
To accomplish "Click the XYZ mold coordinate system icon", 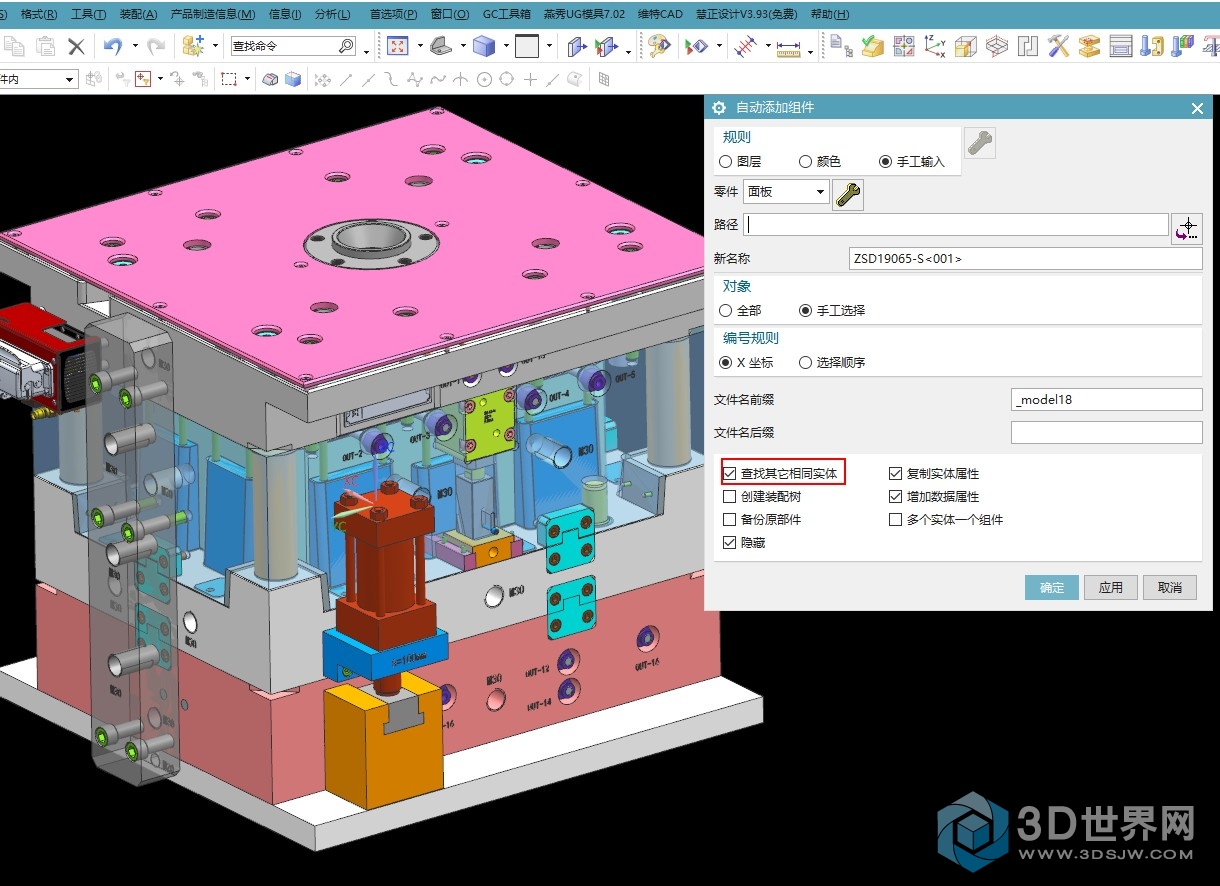I will pyautogui.click(x=935, y=46).
